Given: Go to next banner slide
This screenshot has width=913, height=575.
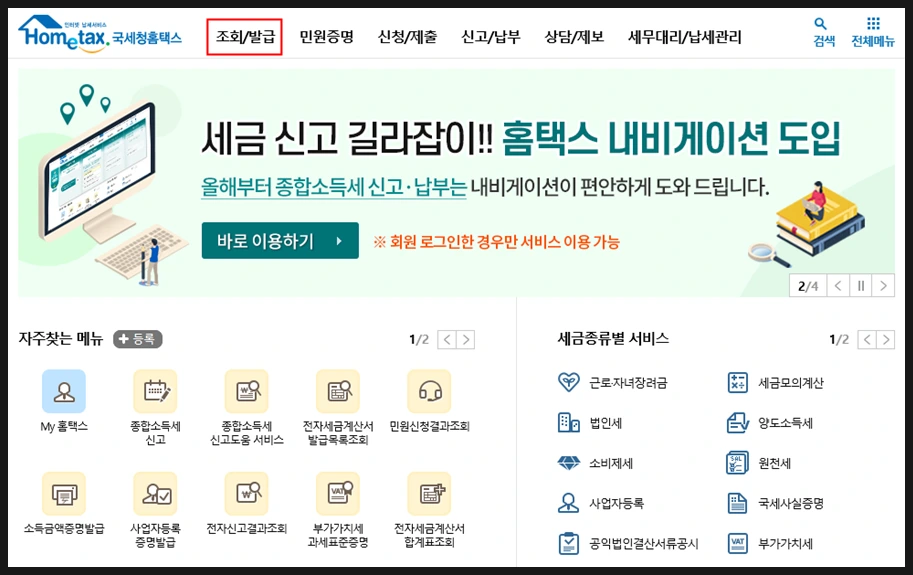Looking at the screenshot, I should [x=883, y=286].
